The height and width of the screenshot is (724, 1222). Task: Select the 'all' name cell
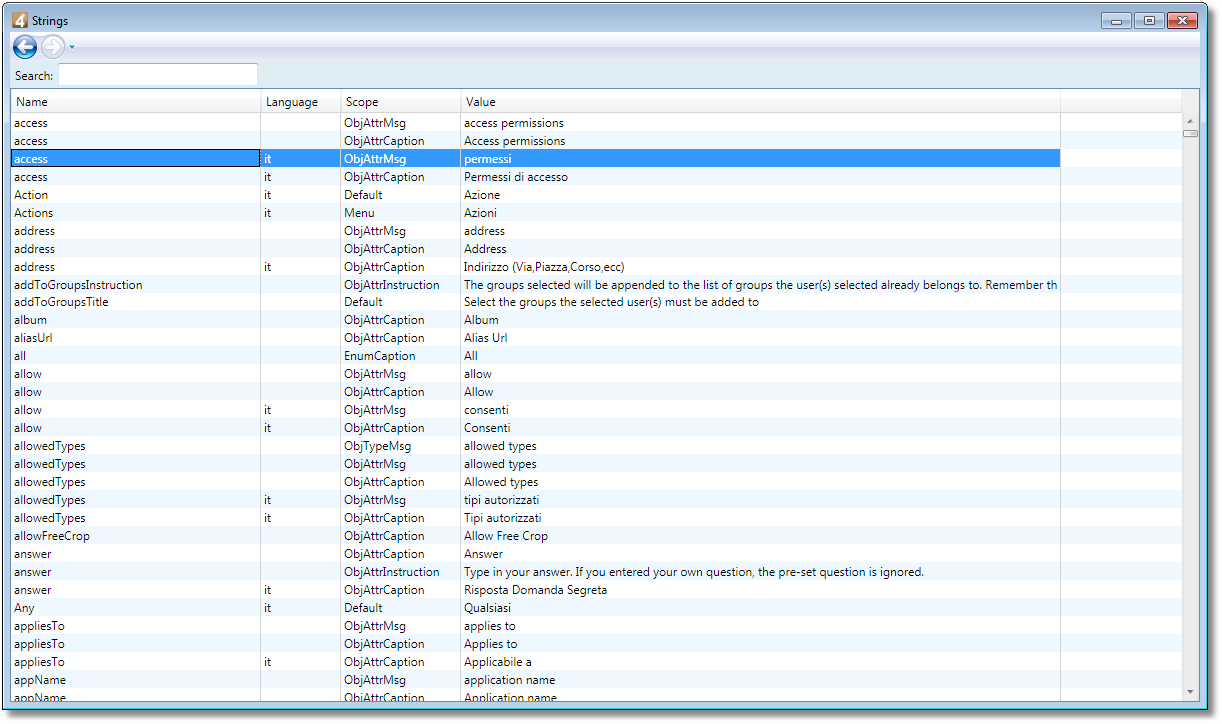(x=135, y=356)
